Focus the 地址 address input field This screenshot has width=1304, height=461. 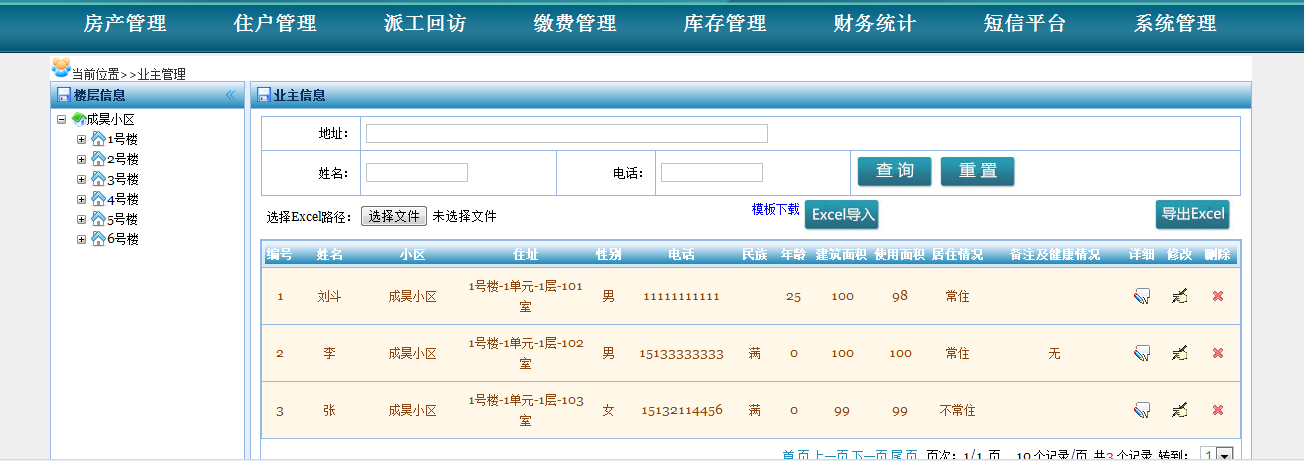(x=567, y=134)
